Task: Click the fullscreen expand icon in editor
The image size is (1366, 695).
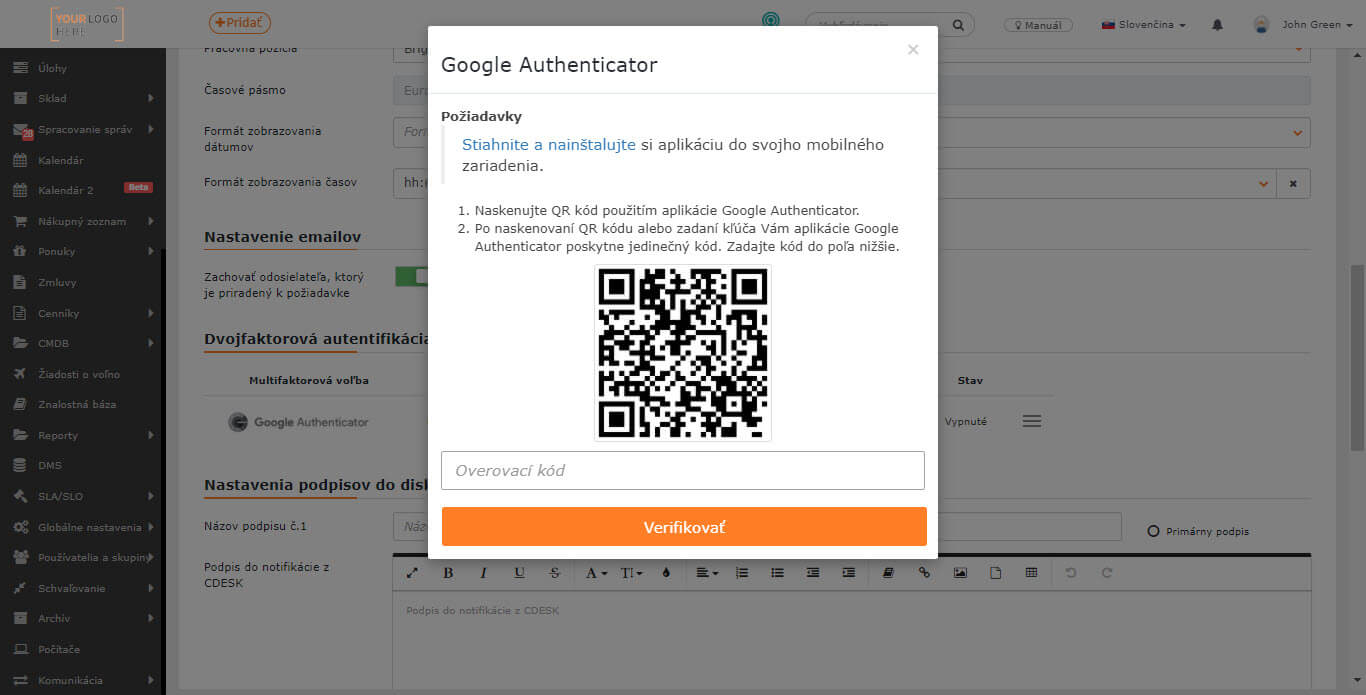Action: 412,573
